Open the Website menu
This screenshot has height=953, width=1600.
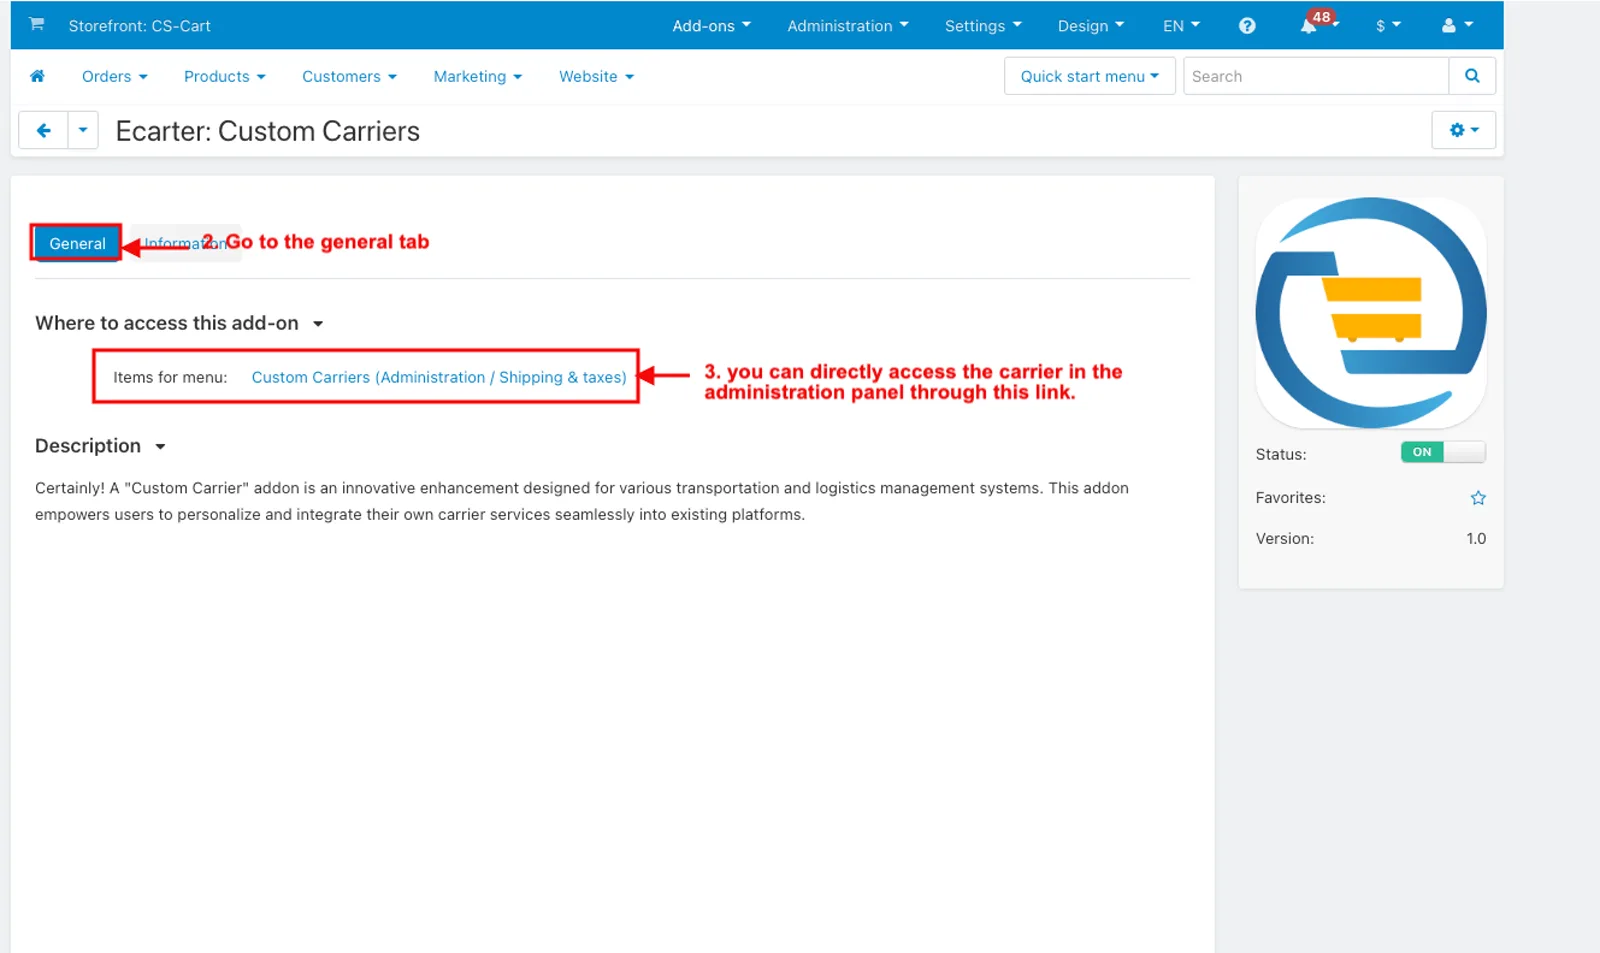tap(597, 77)
